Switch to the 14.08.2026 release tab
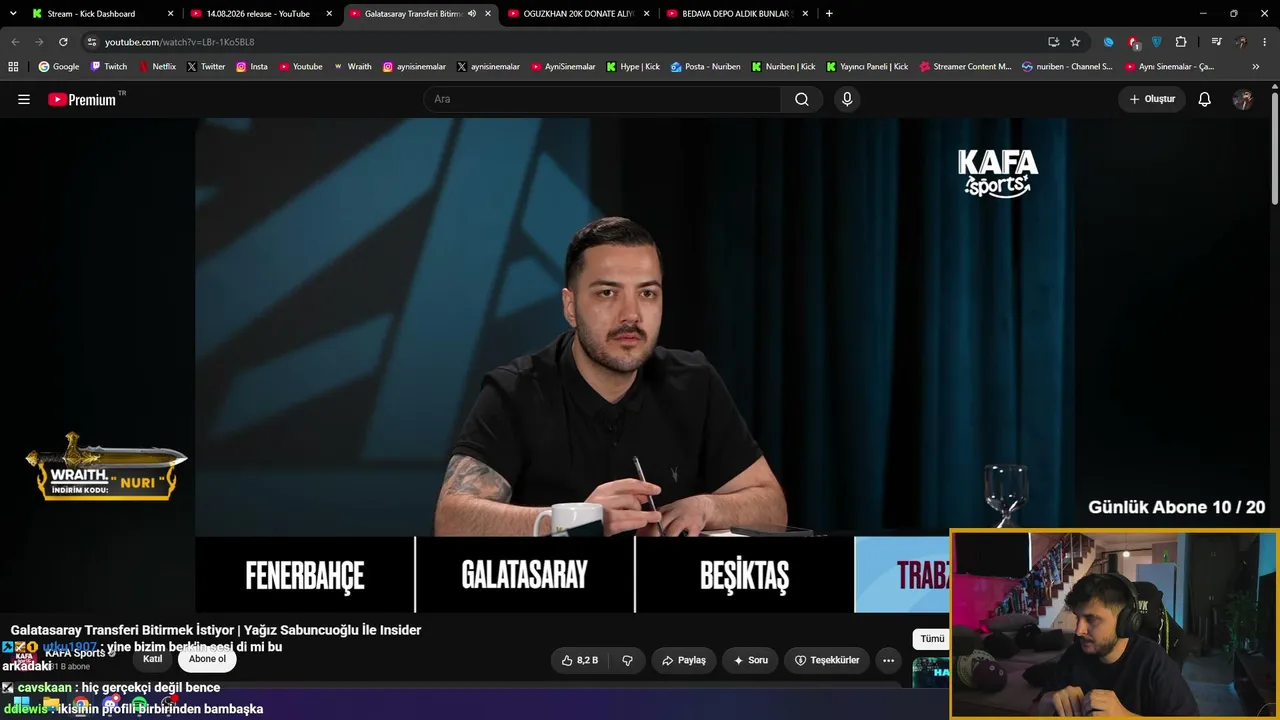The height and width of the screenshot is (720, 1280). pos(258,14)
